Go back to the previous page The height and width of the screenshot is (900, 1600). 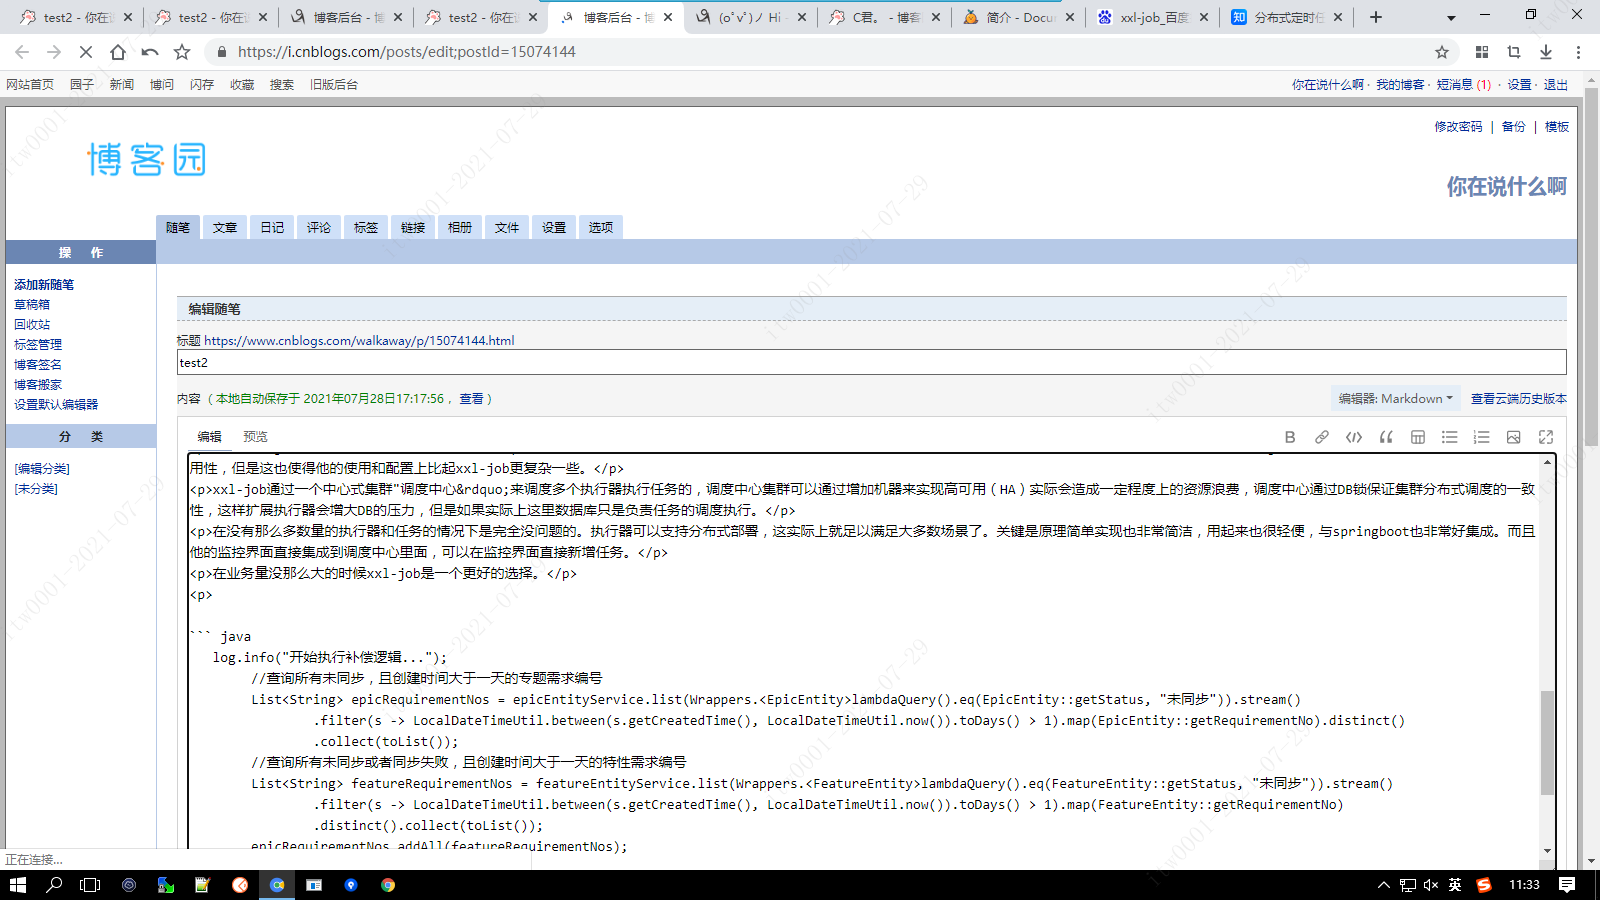pos(22,52)
